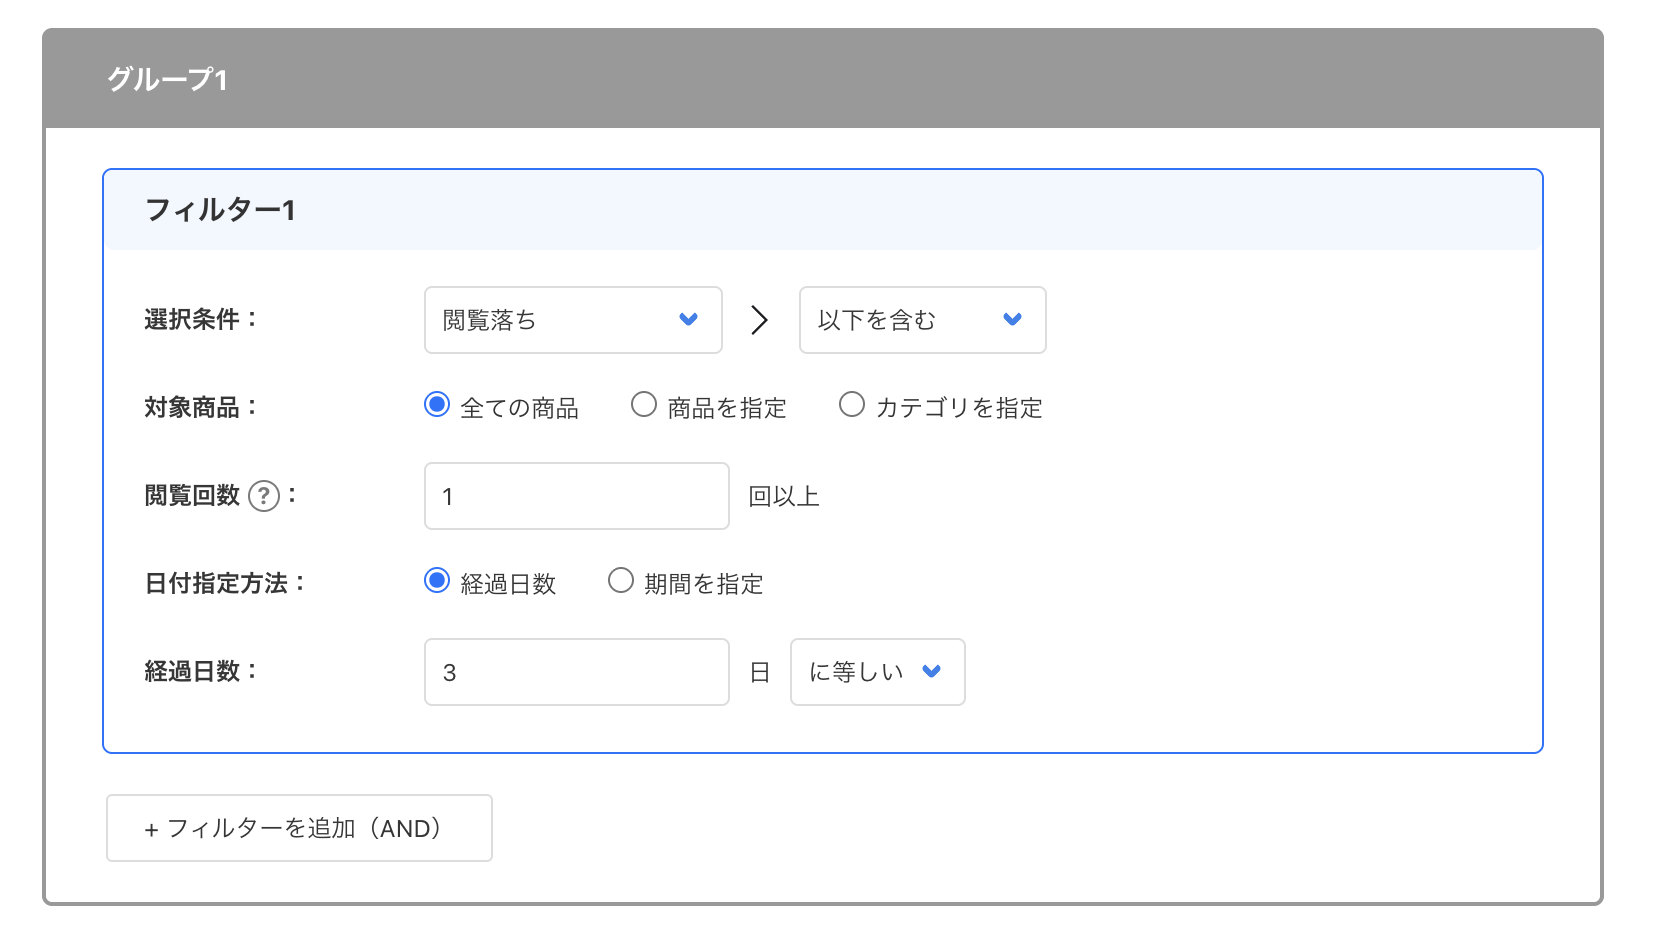Image resolution: width=1654 pixels, height=938 pixels.
Task: Select the 商品を指定 radio option
Action: click(644, 404)
